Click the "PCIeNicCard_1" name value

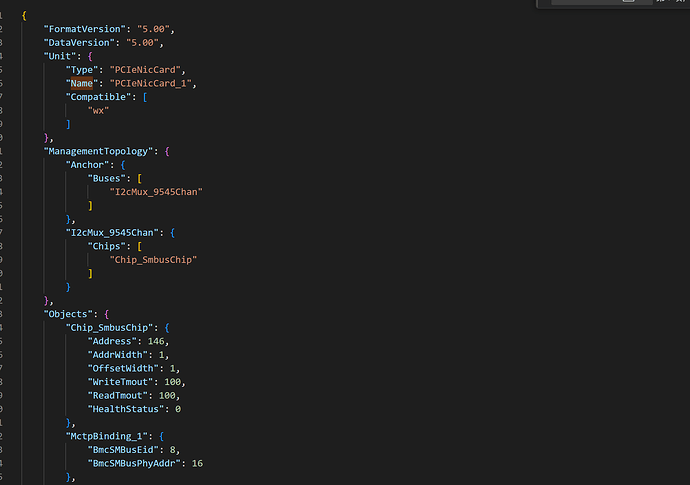(x=153, y=83)
